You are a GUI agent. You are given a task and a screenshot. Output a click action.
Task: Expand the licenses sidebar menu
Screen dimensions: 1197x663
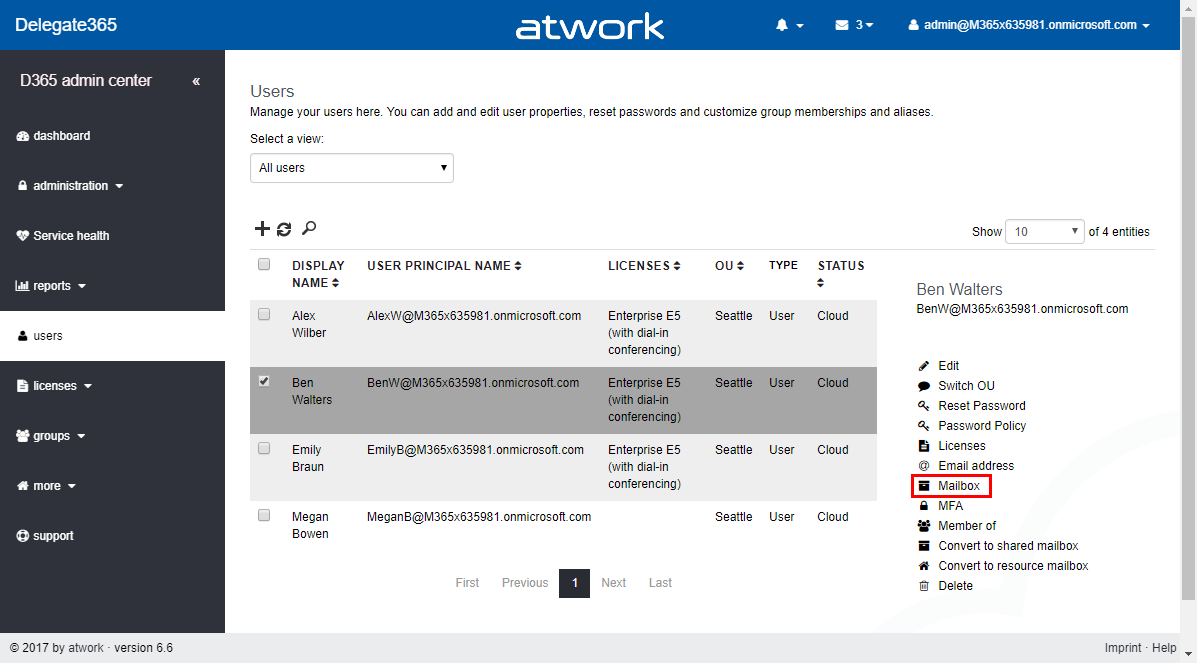tap(53, 386)
